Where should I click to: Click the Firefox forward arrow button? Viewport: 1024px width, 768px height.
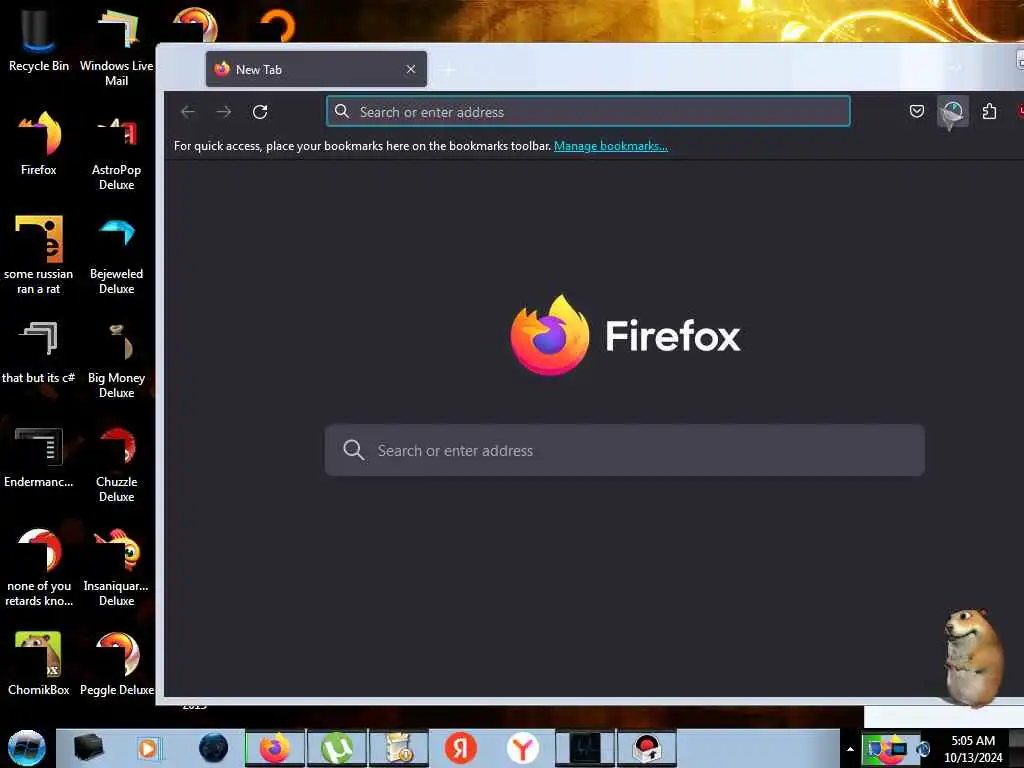pyautogui.click(x=224, y=112)
